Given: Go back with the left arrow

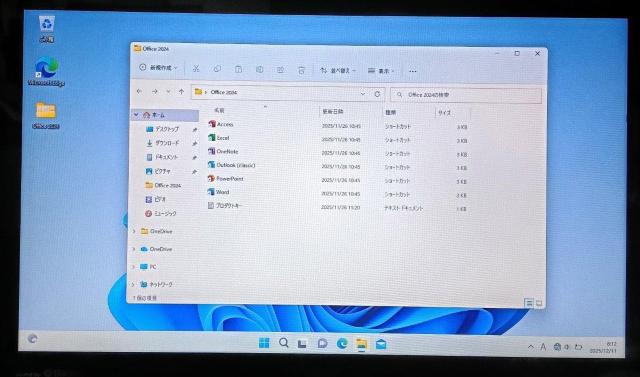Looking at the screenshot, I should pos(139,91).
